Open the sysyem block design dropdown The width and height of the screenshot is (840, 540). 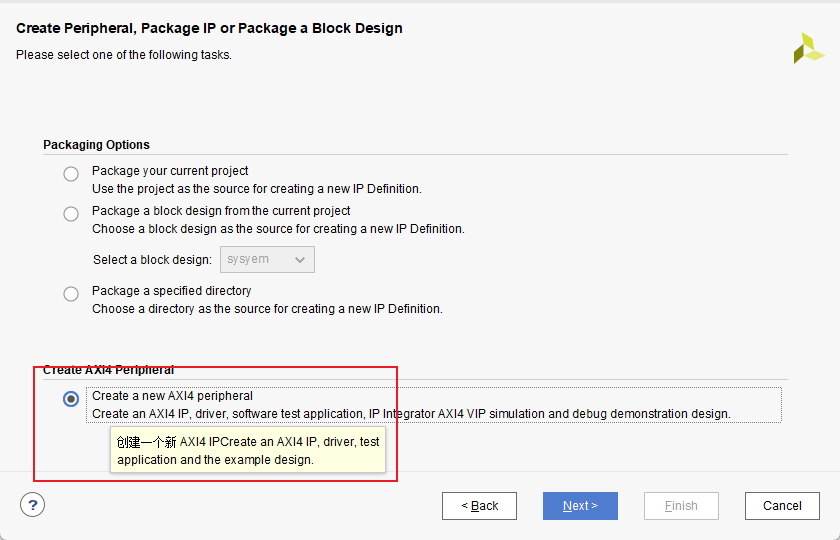[267, 259]
